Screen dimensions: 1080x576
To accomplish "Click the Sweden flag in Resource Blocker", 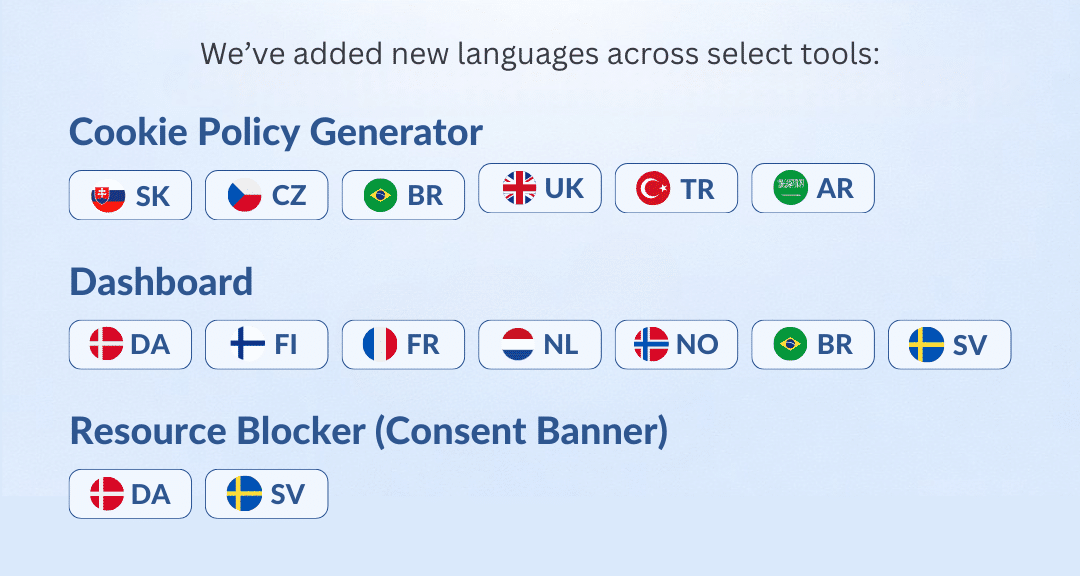I will [x=244, y=494].
